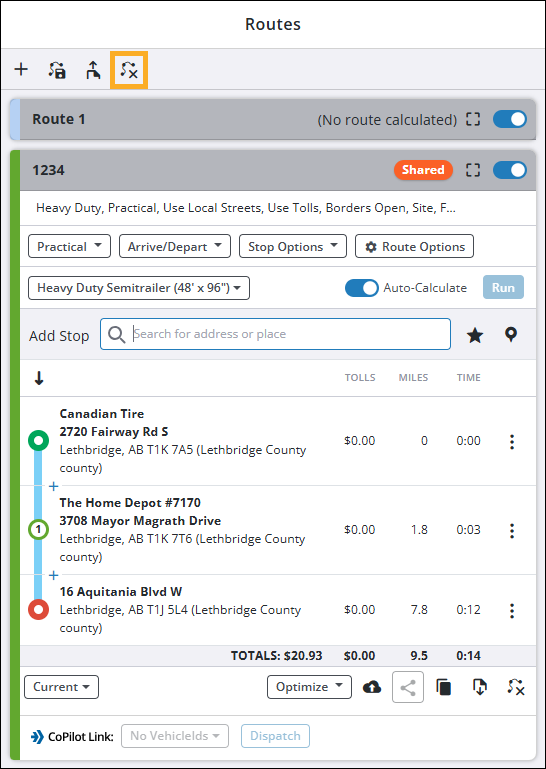Open the Optimize dropdown
This screenshot has height=769, width=546.
(x=309, y=687)
